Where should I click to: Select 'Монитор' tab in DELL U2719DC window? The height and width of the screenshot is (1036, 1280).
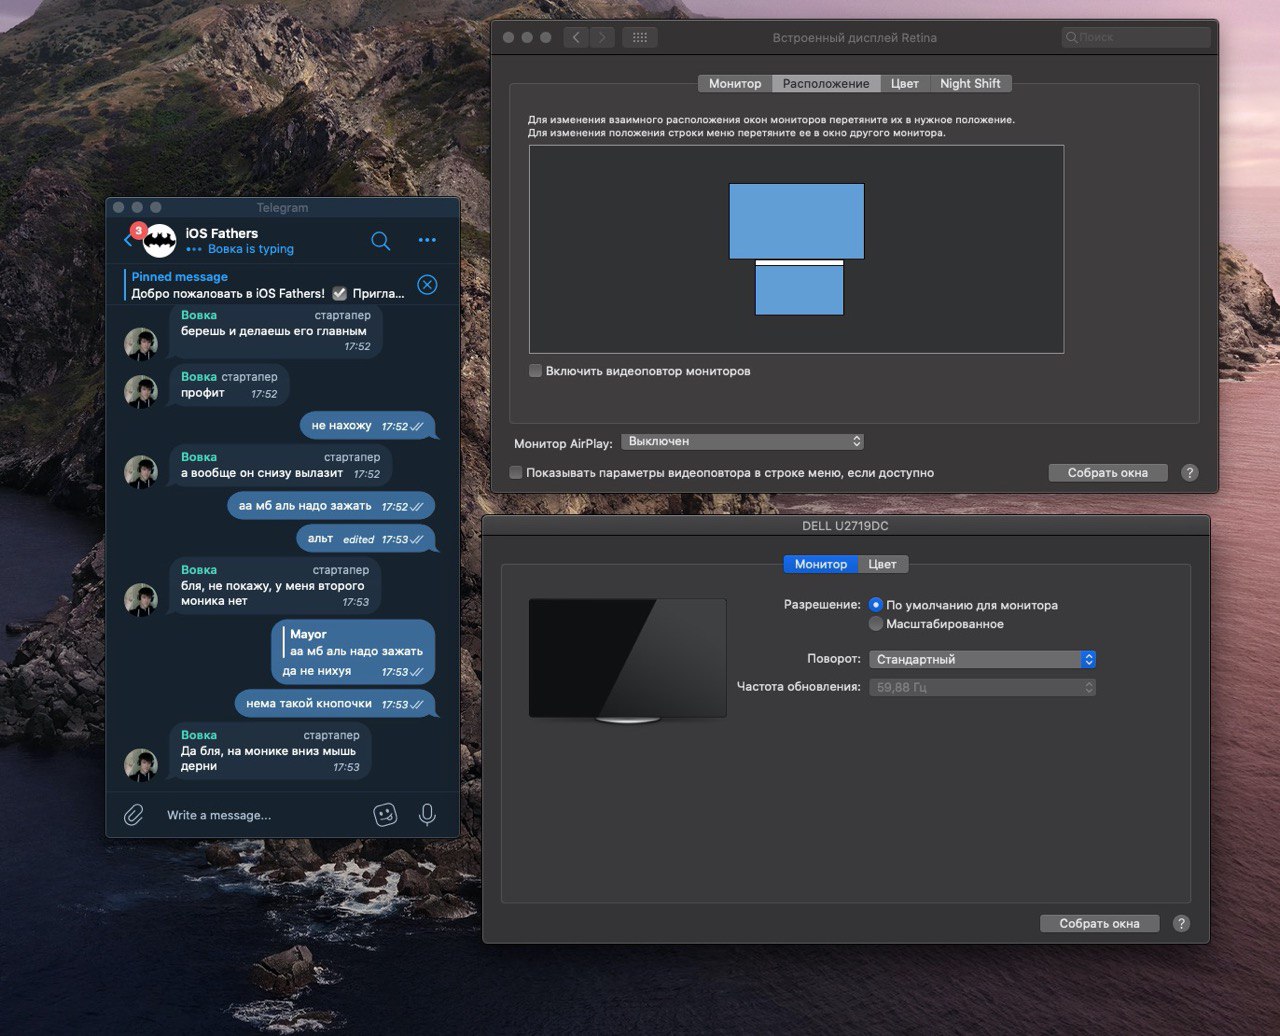click(821, 564)
